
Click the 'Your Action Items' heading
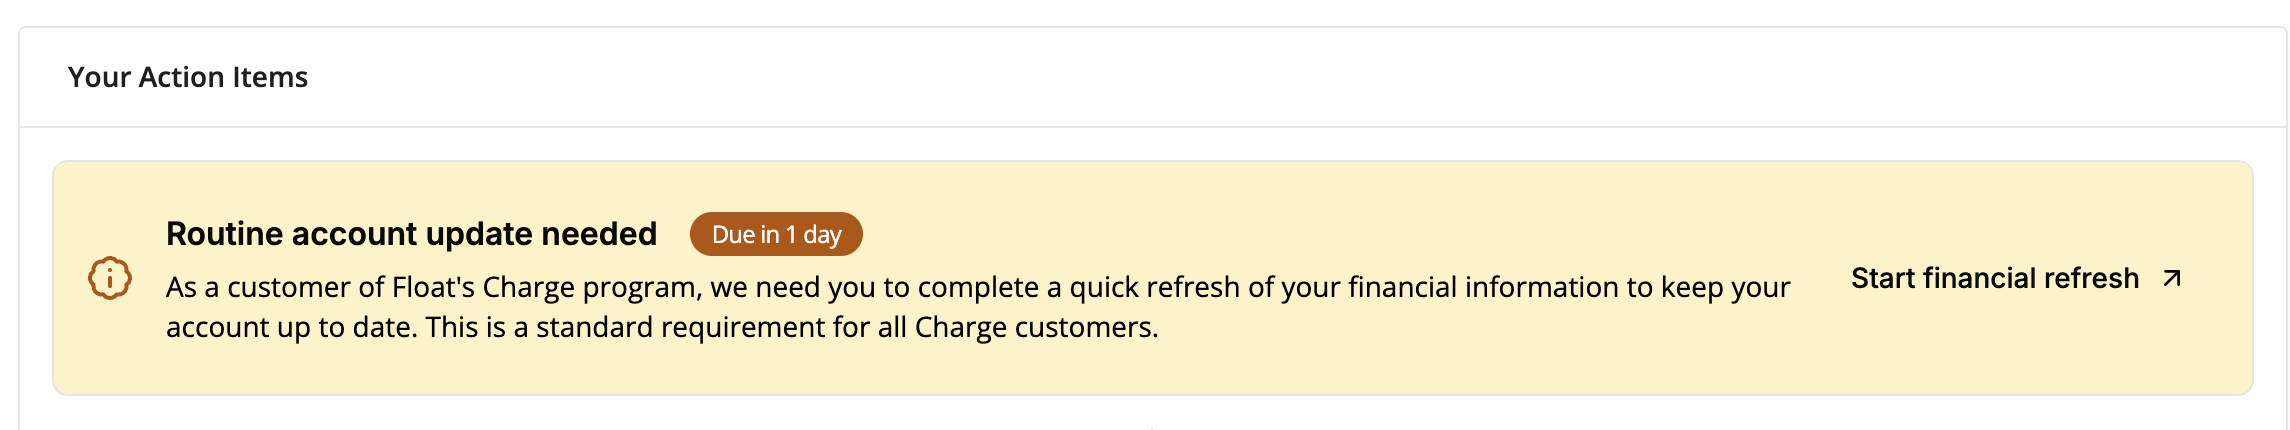188,77
